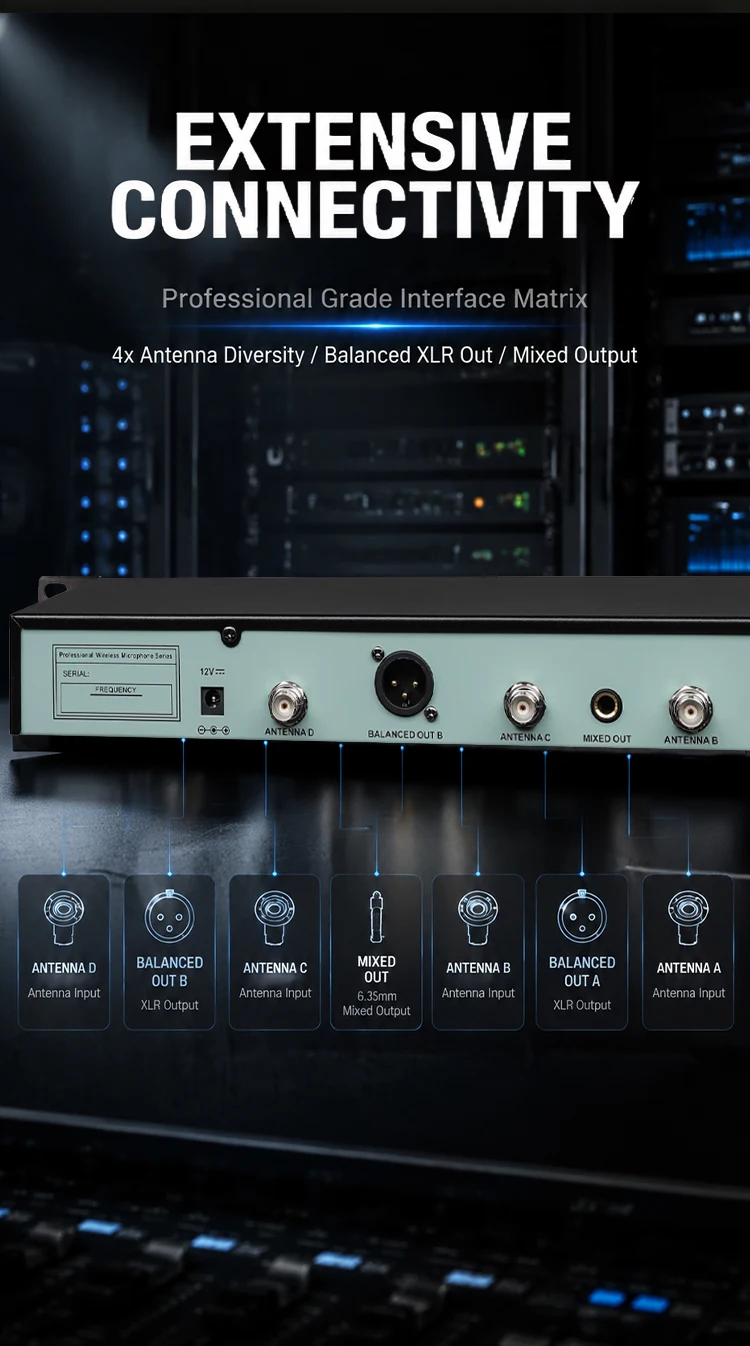Select the 'ANTENNA A' card title
The height and width of the screenshot is (1346, 750).
[689, 968]
